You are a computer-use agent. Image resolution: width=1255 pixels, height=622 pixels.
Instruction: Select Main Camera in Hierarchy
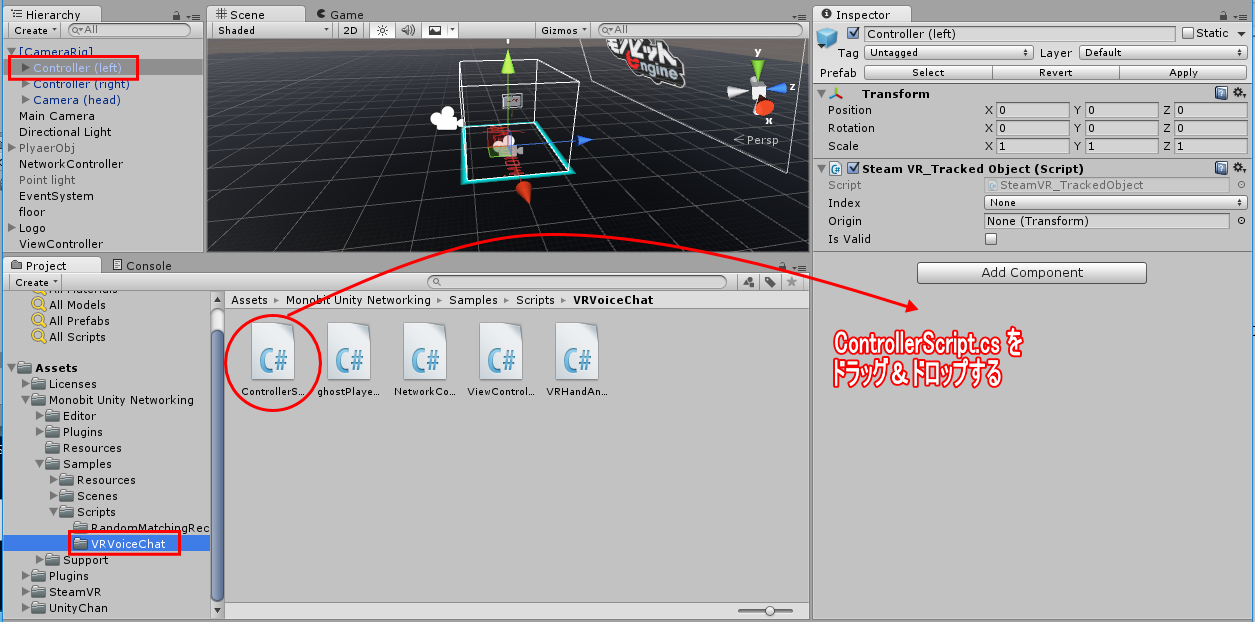57,116
